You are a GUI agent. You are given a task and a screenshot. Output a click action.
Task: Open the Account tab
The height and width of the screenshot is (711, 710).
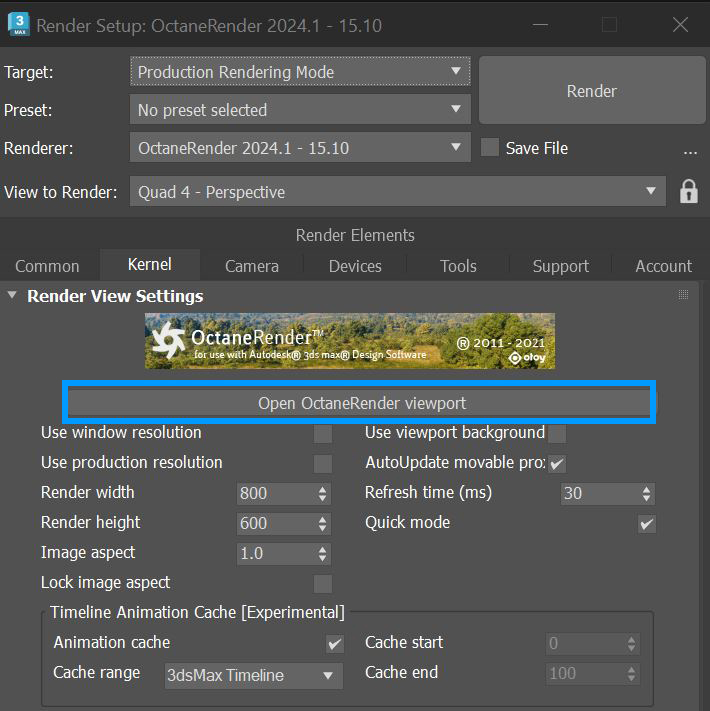pyautogui.click(x=663, y=266)
